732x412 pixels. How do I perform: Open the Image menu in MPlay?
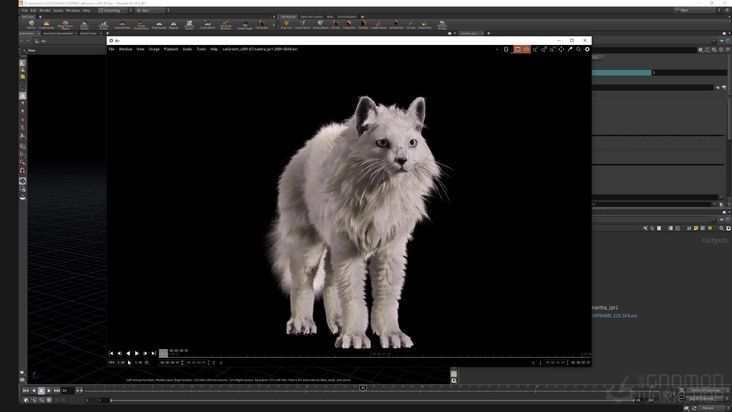[x=154, y=49]
